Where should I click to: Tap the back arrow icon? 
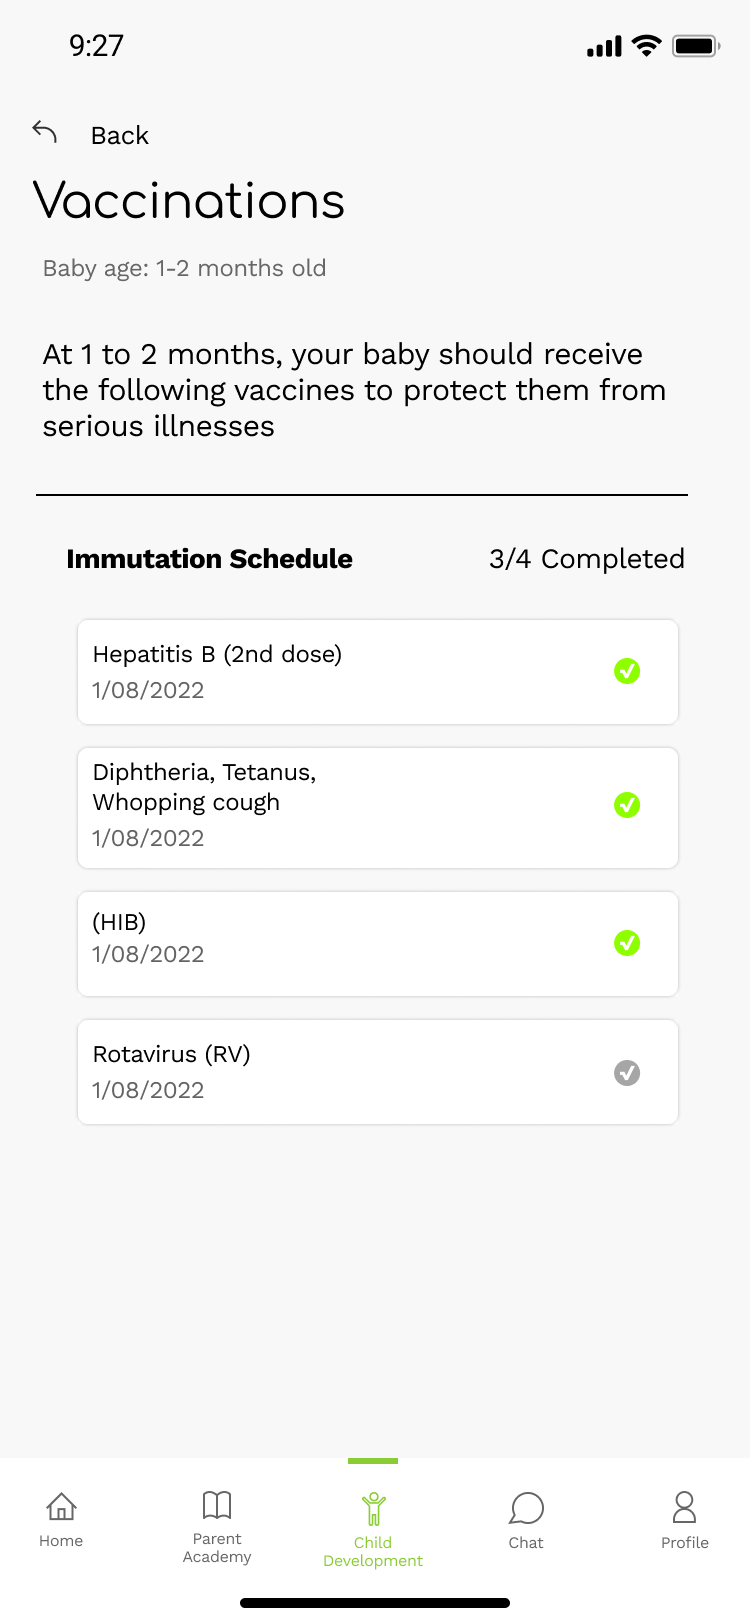point(45,132)
